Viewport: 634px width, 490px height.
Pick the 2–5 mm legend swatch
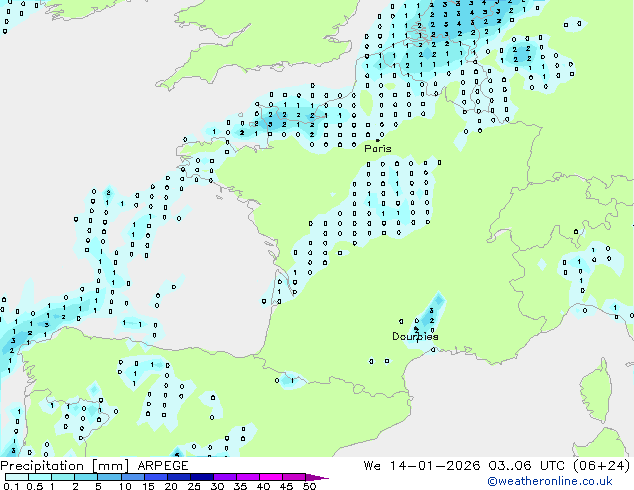(x=86, y=477)
